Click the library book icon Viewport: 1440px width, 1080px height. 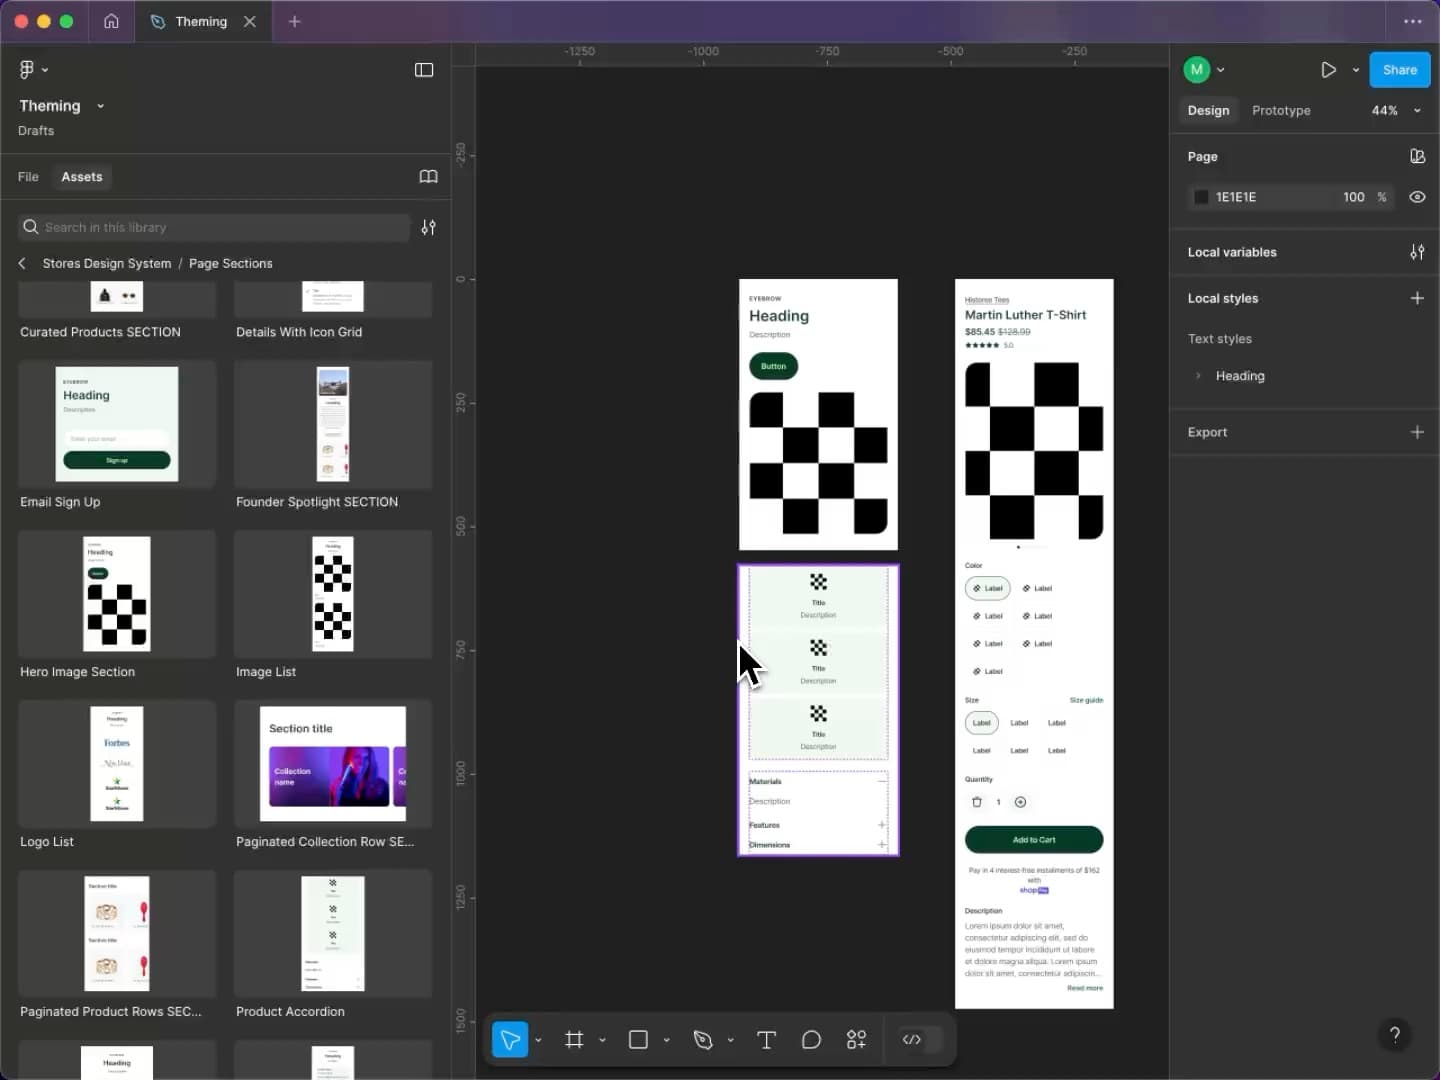428,177
